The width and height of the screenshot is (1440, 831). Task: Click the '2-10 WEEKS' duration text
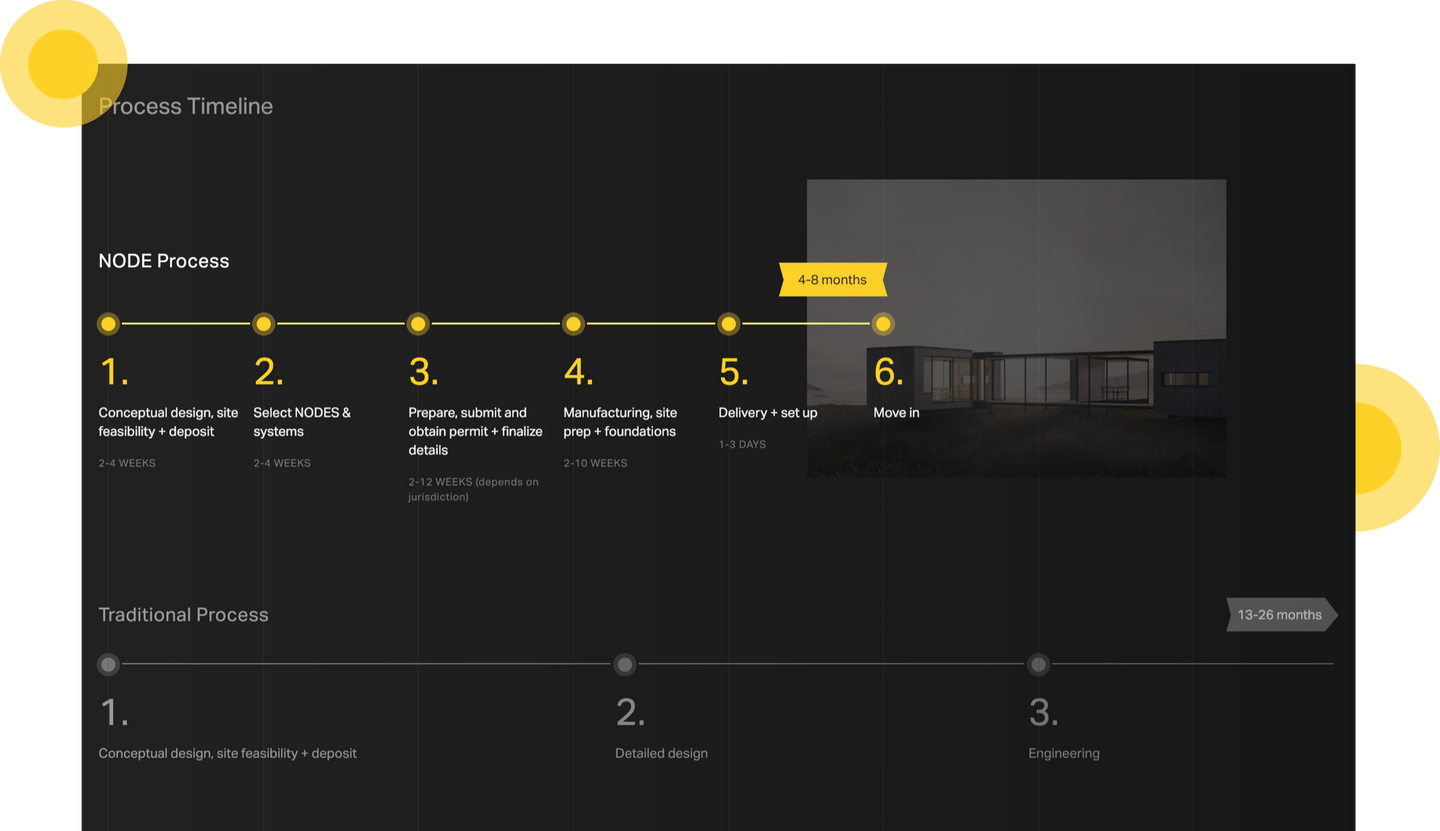[x=595, y=463]
